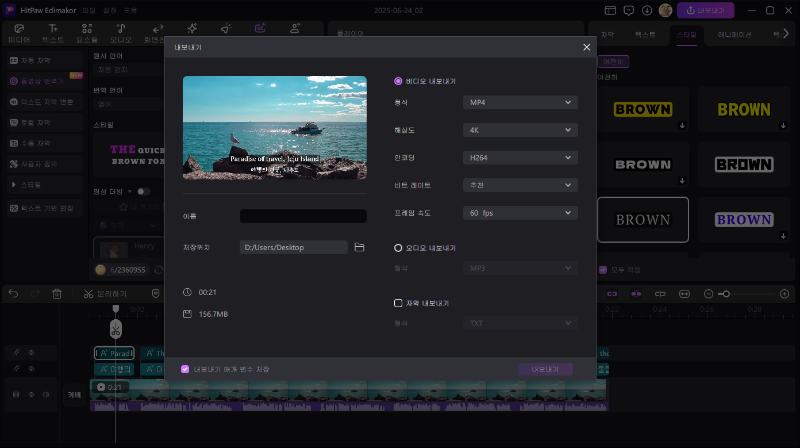Toggle visibility of second subtitle track
The height and width of the screenshot is (448, 800).
pos(31,368)
